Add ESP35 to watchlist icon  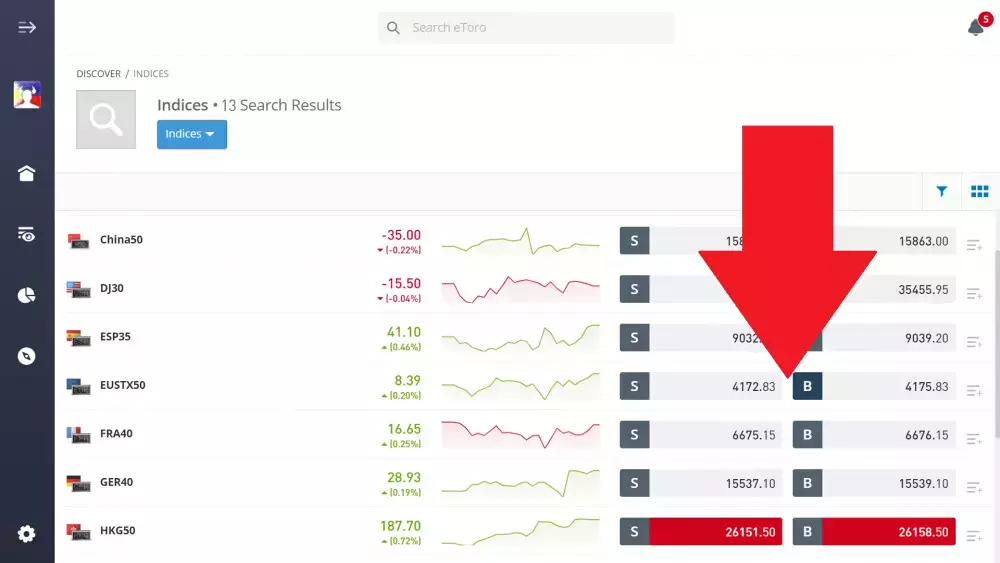(974, 342)
